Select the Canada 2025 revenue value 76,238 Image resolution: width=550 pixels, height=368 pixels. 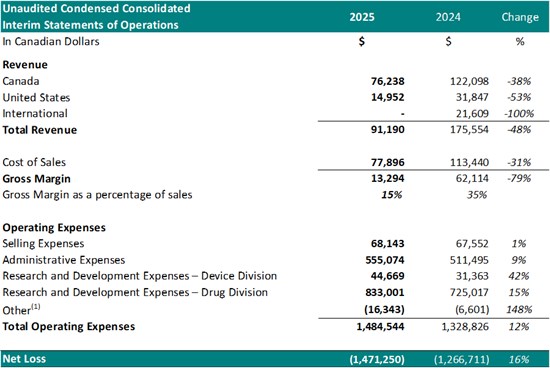tap(388, 81)
